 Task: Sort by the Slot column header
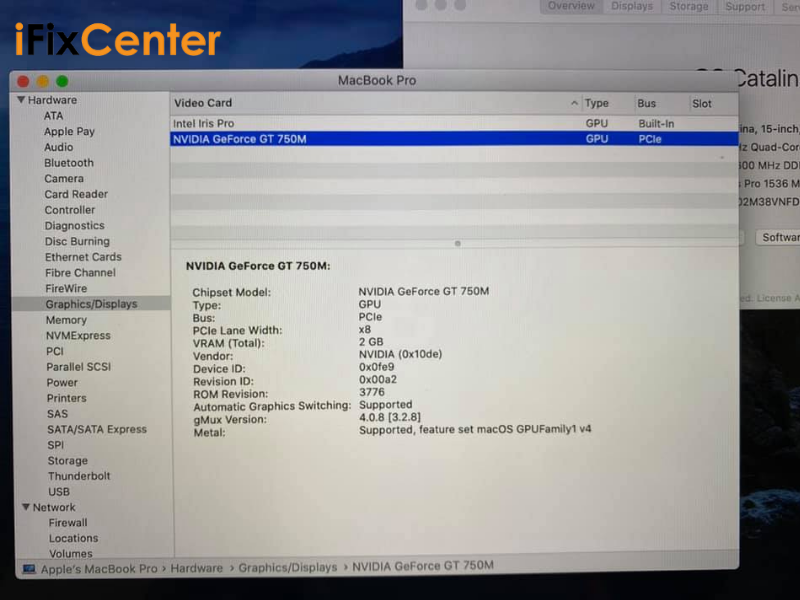[x=702, y=104]
